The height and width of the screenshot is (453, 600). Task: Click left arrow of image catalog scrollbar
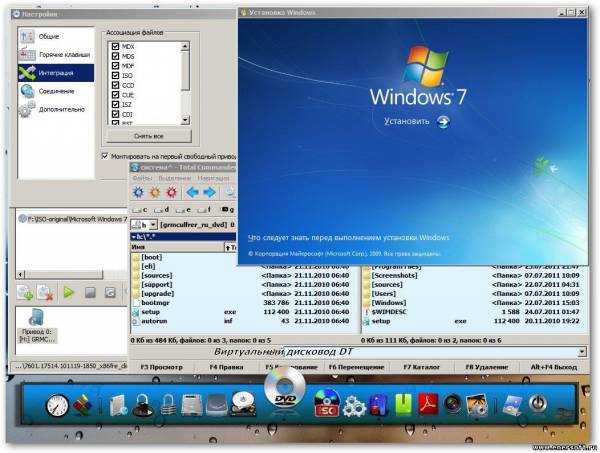(x=21, y=275)
